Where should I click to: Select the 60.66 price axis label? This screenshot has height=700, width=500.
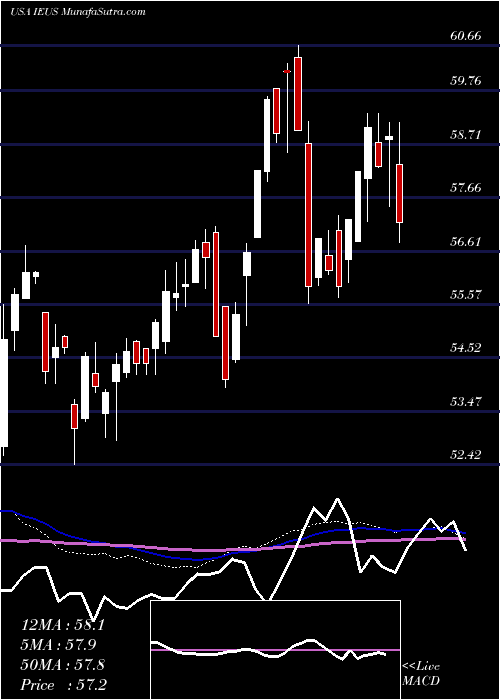click(x=466, y=36)
